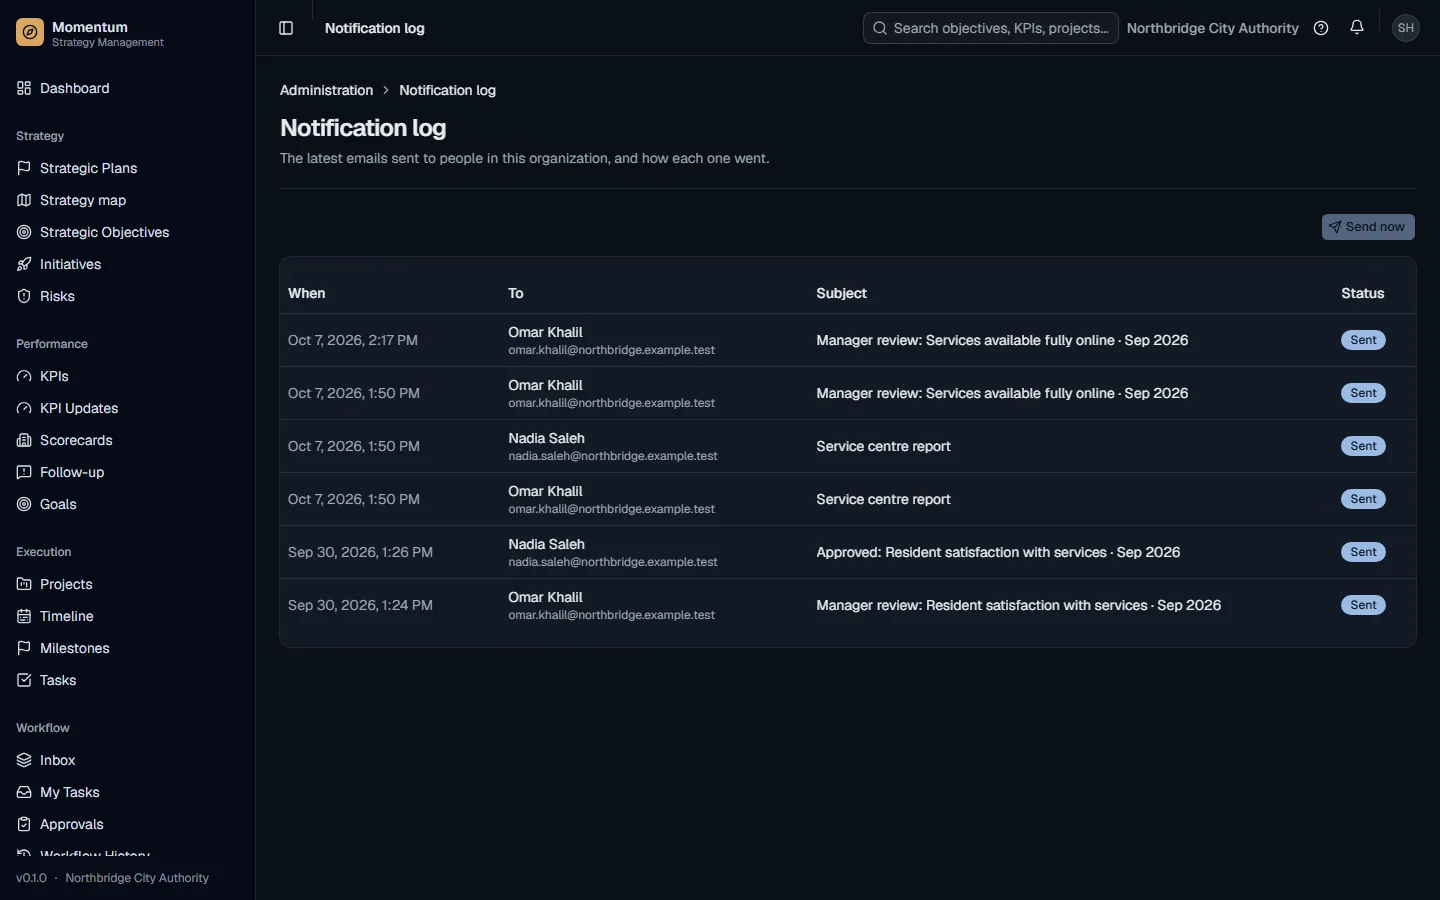Screen dimensions: 1440x900
Task: Click 'Approved: Resident satisfaction with services' subject
Action: pyautogui.click(x=998, y=552)
